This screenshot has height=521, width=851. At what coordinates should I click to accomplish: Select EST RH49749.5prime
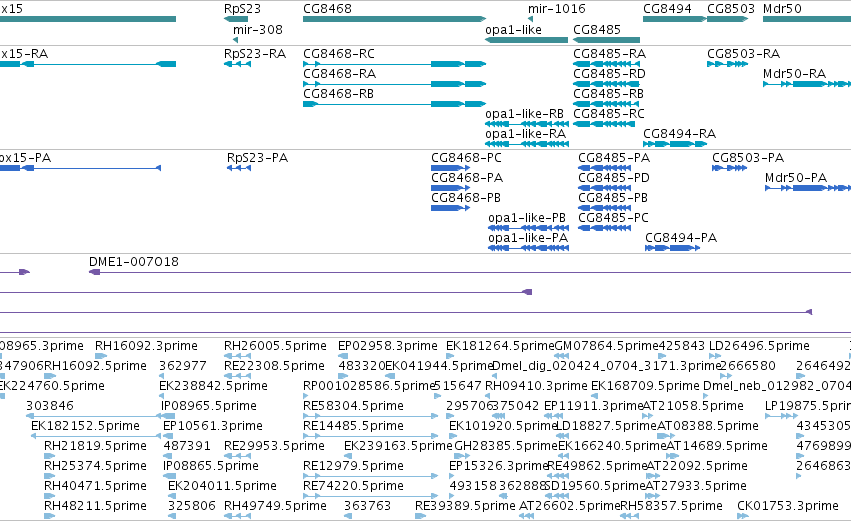click(x=275, y=507)
